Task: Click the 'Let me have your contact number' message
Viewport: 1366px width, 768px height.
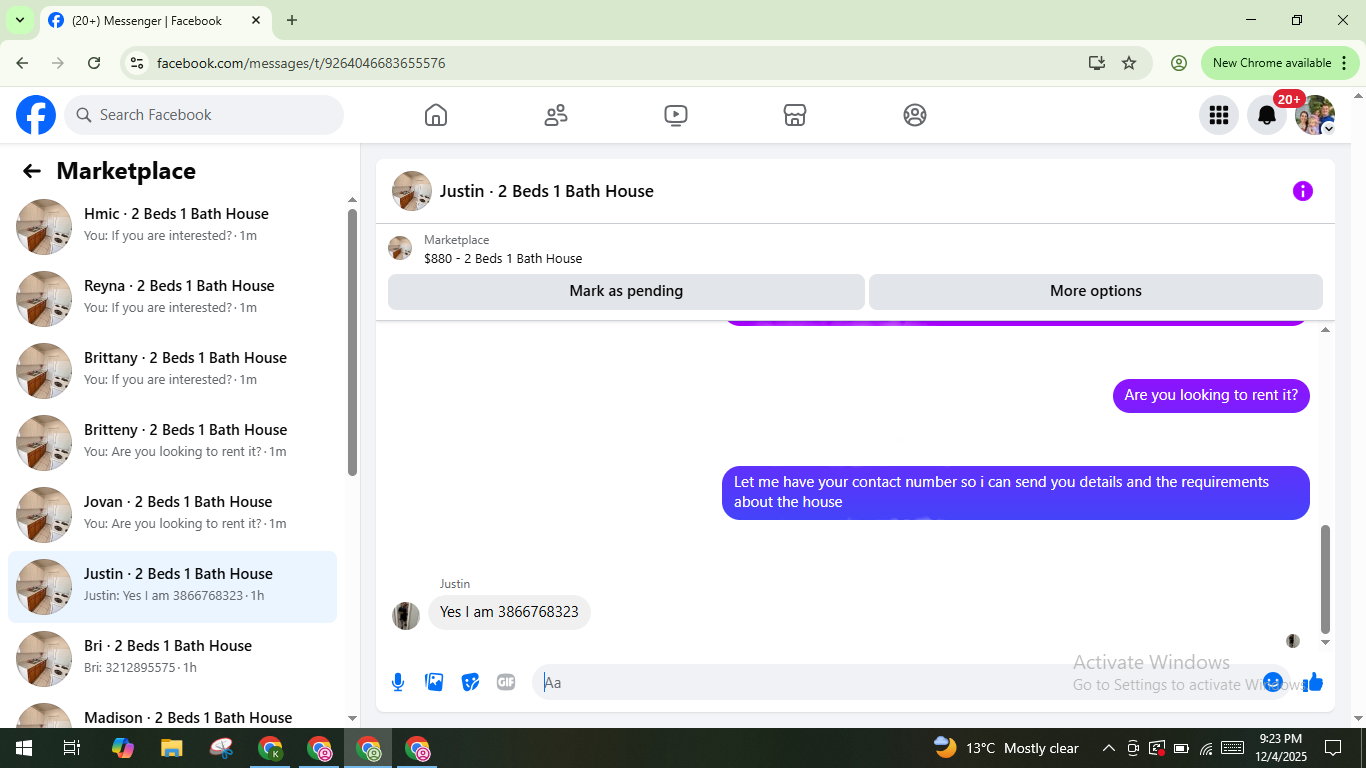Action: (x=1016, y=492)
